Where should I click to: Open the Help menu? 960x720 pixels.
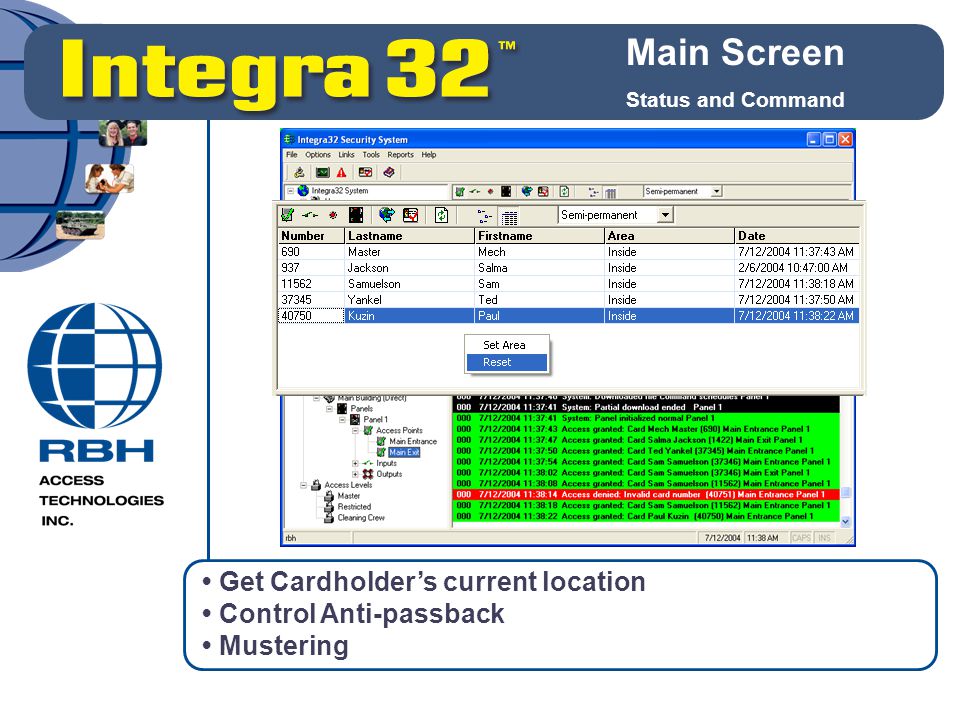tap(429, 155)
